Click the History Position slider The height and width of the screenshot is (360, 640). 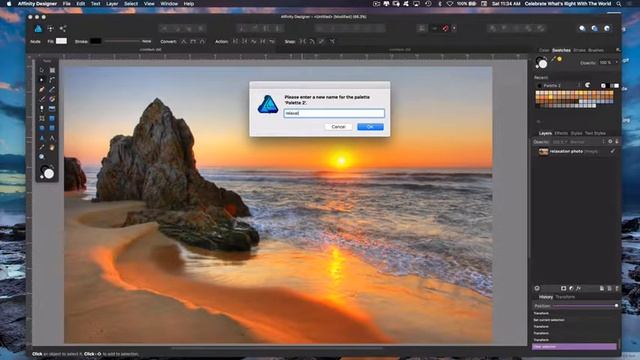pos(584,306)
